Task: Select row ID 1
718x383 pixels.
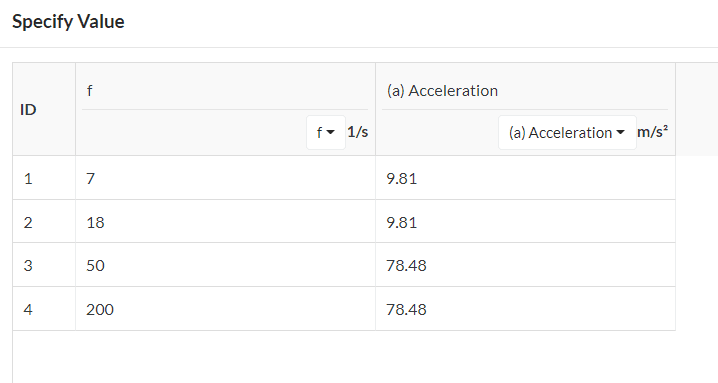Action: [x=44, y=178]
